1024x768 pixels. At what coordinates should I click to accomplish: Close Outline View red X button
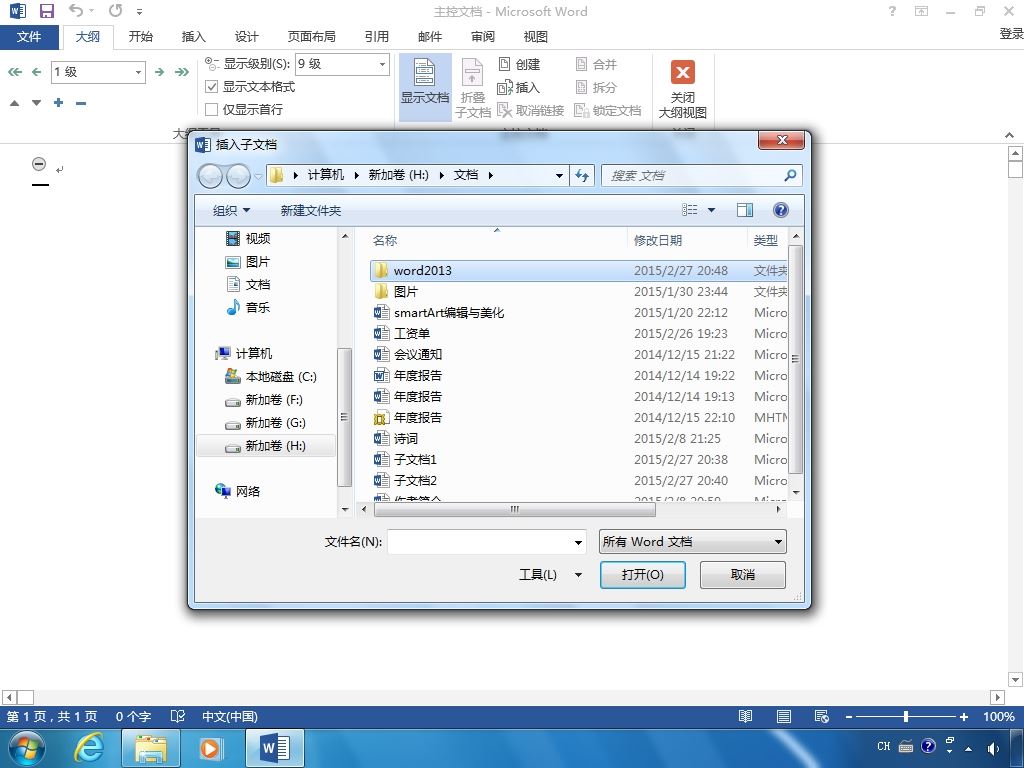pos(682,89)
